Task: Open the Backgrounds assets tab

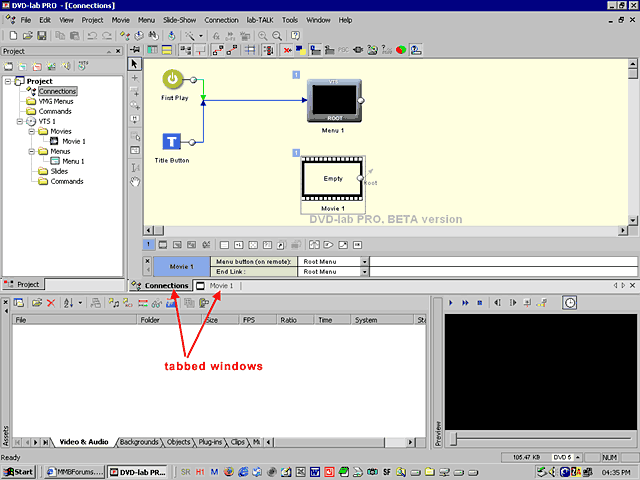Action: (139, 442)
